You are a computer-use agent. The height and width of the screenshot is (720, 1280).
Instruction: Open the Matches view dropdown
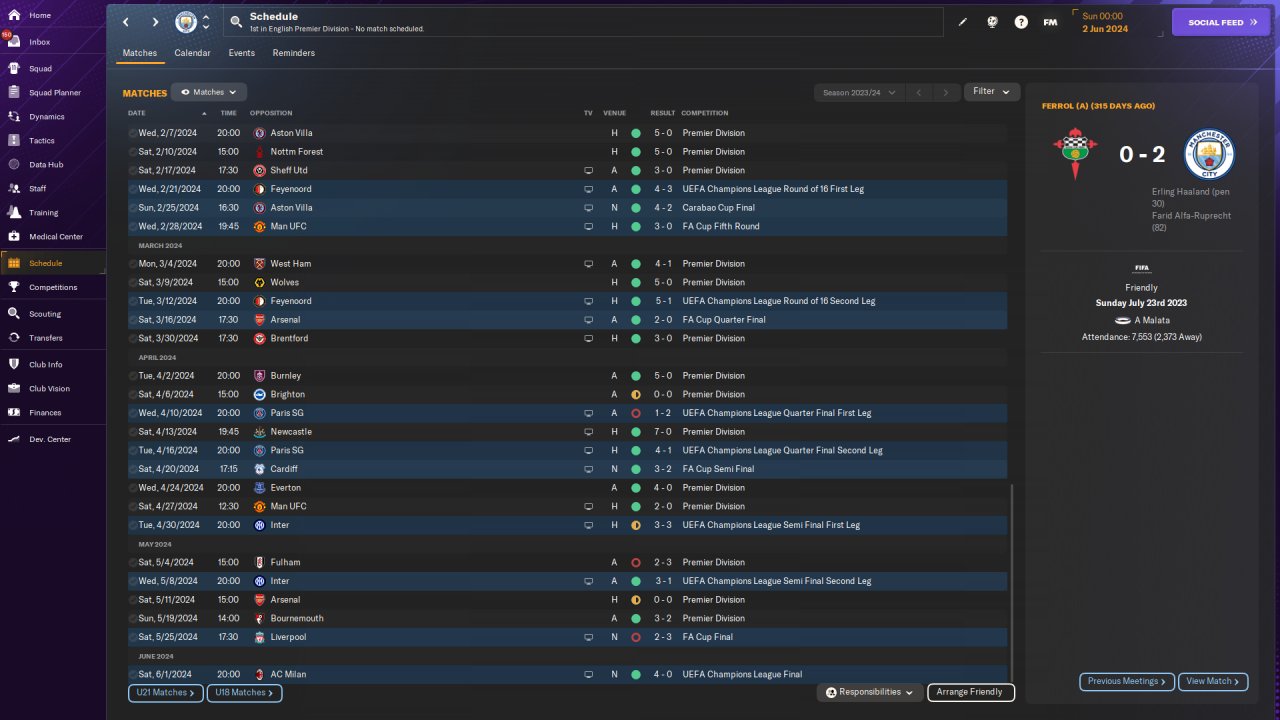pyautogui.click(x=208, y=92)
